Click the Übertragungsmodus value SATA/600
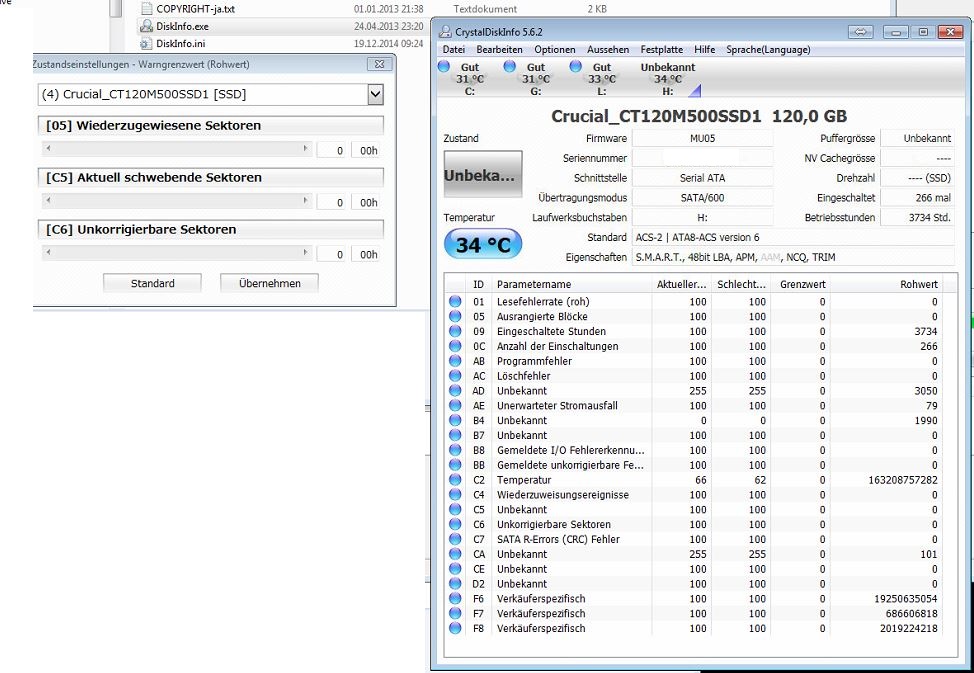974x673 pixels. coord(703,198)
